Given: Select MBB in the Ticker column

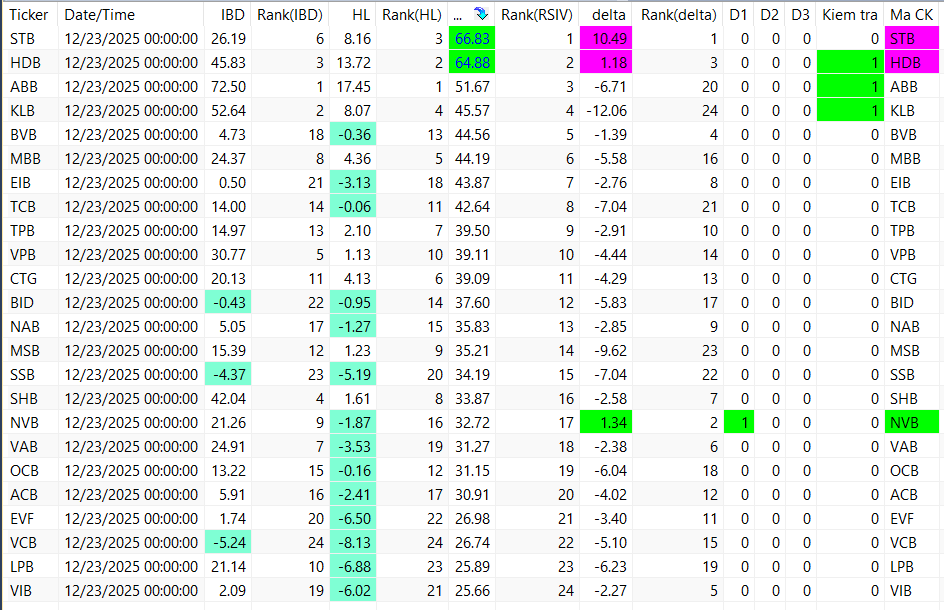Looking at the screenshot, I should coord(25,159).
